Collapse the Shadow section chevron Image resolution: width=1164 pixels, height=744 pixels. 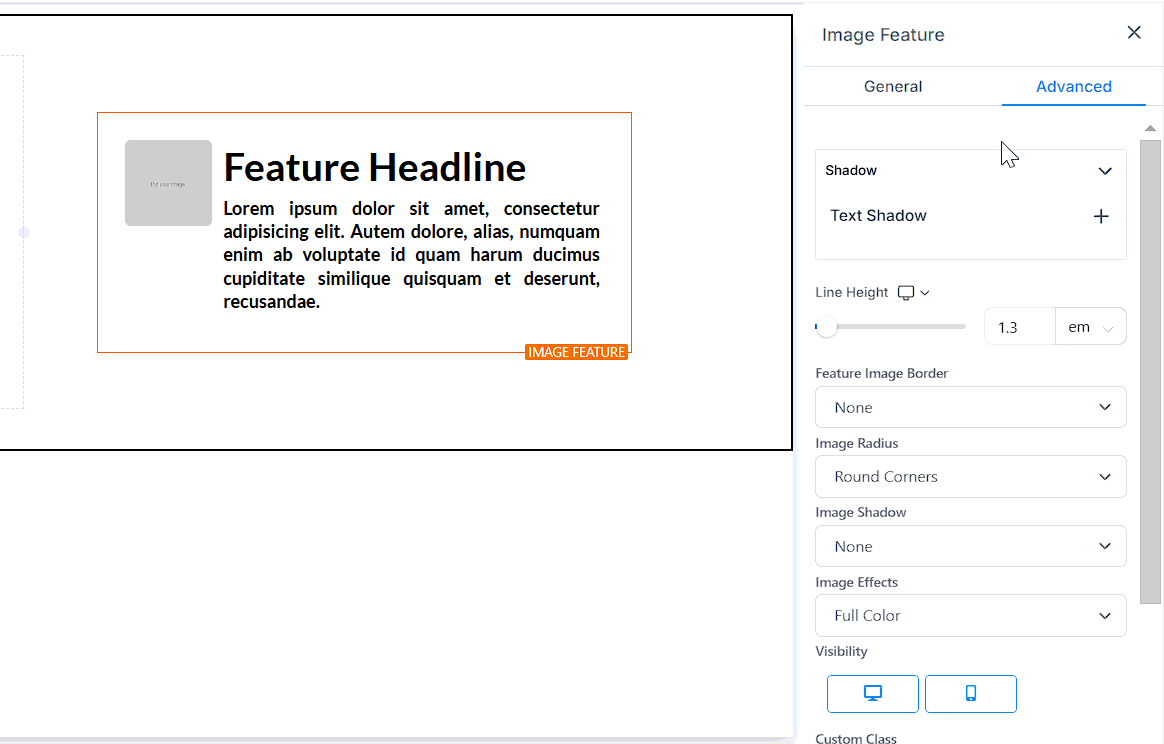point(1105,171)
